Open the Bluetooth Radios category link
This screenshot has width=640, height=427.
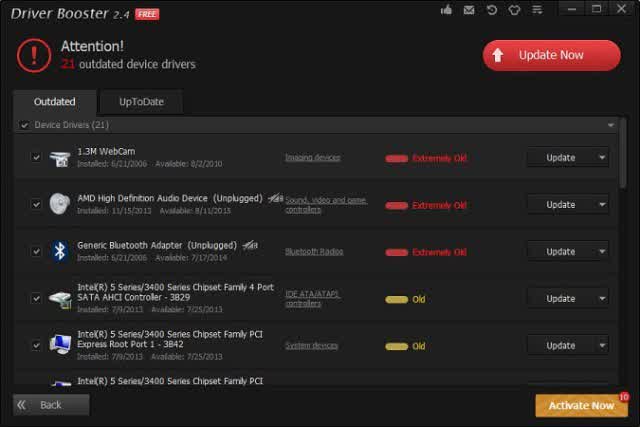pos(314,251)
